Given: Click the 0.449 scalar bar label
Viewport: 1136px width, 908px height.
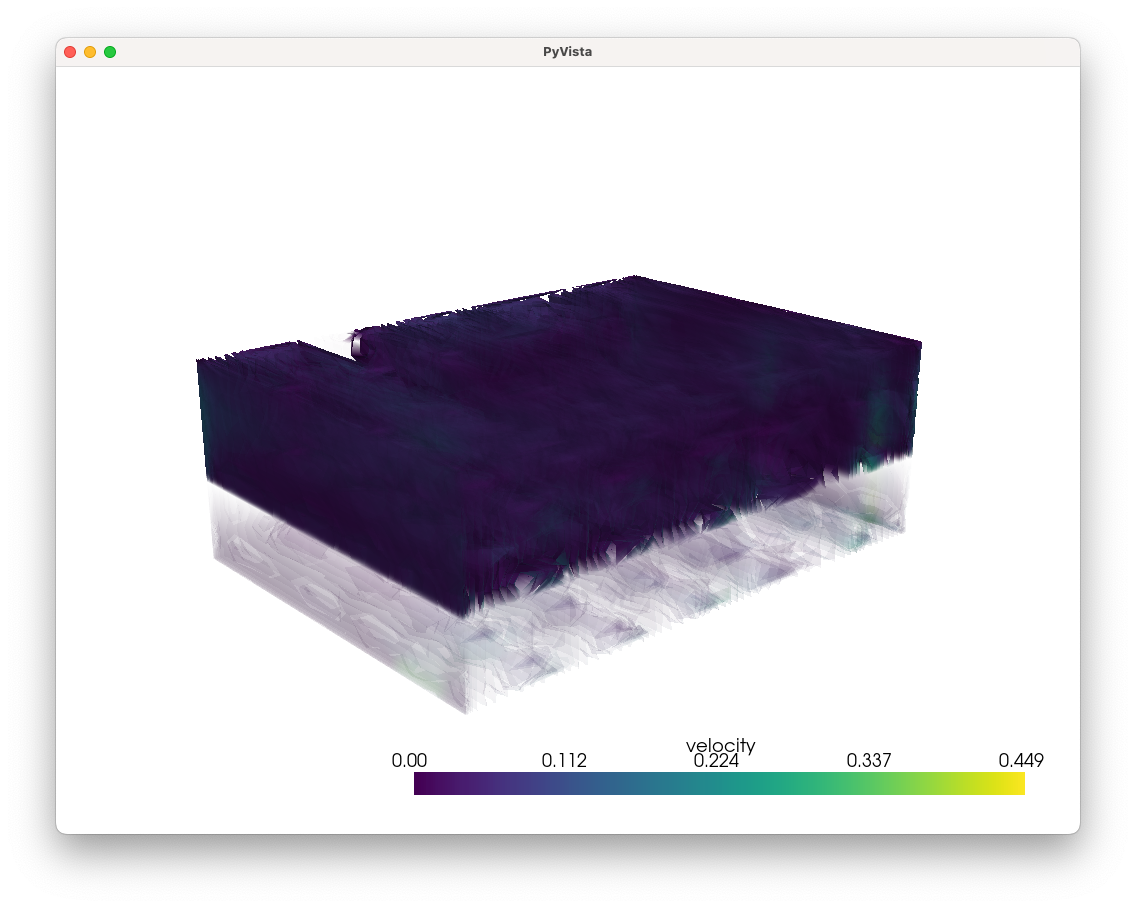Looking at the screenshot, I should pyautogui.click(x=1021, y=760).
